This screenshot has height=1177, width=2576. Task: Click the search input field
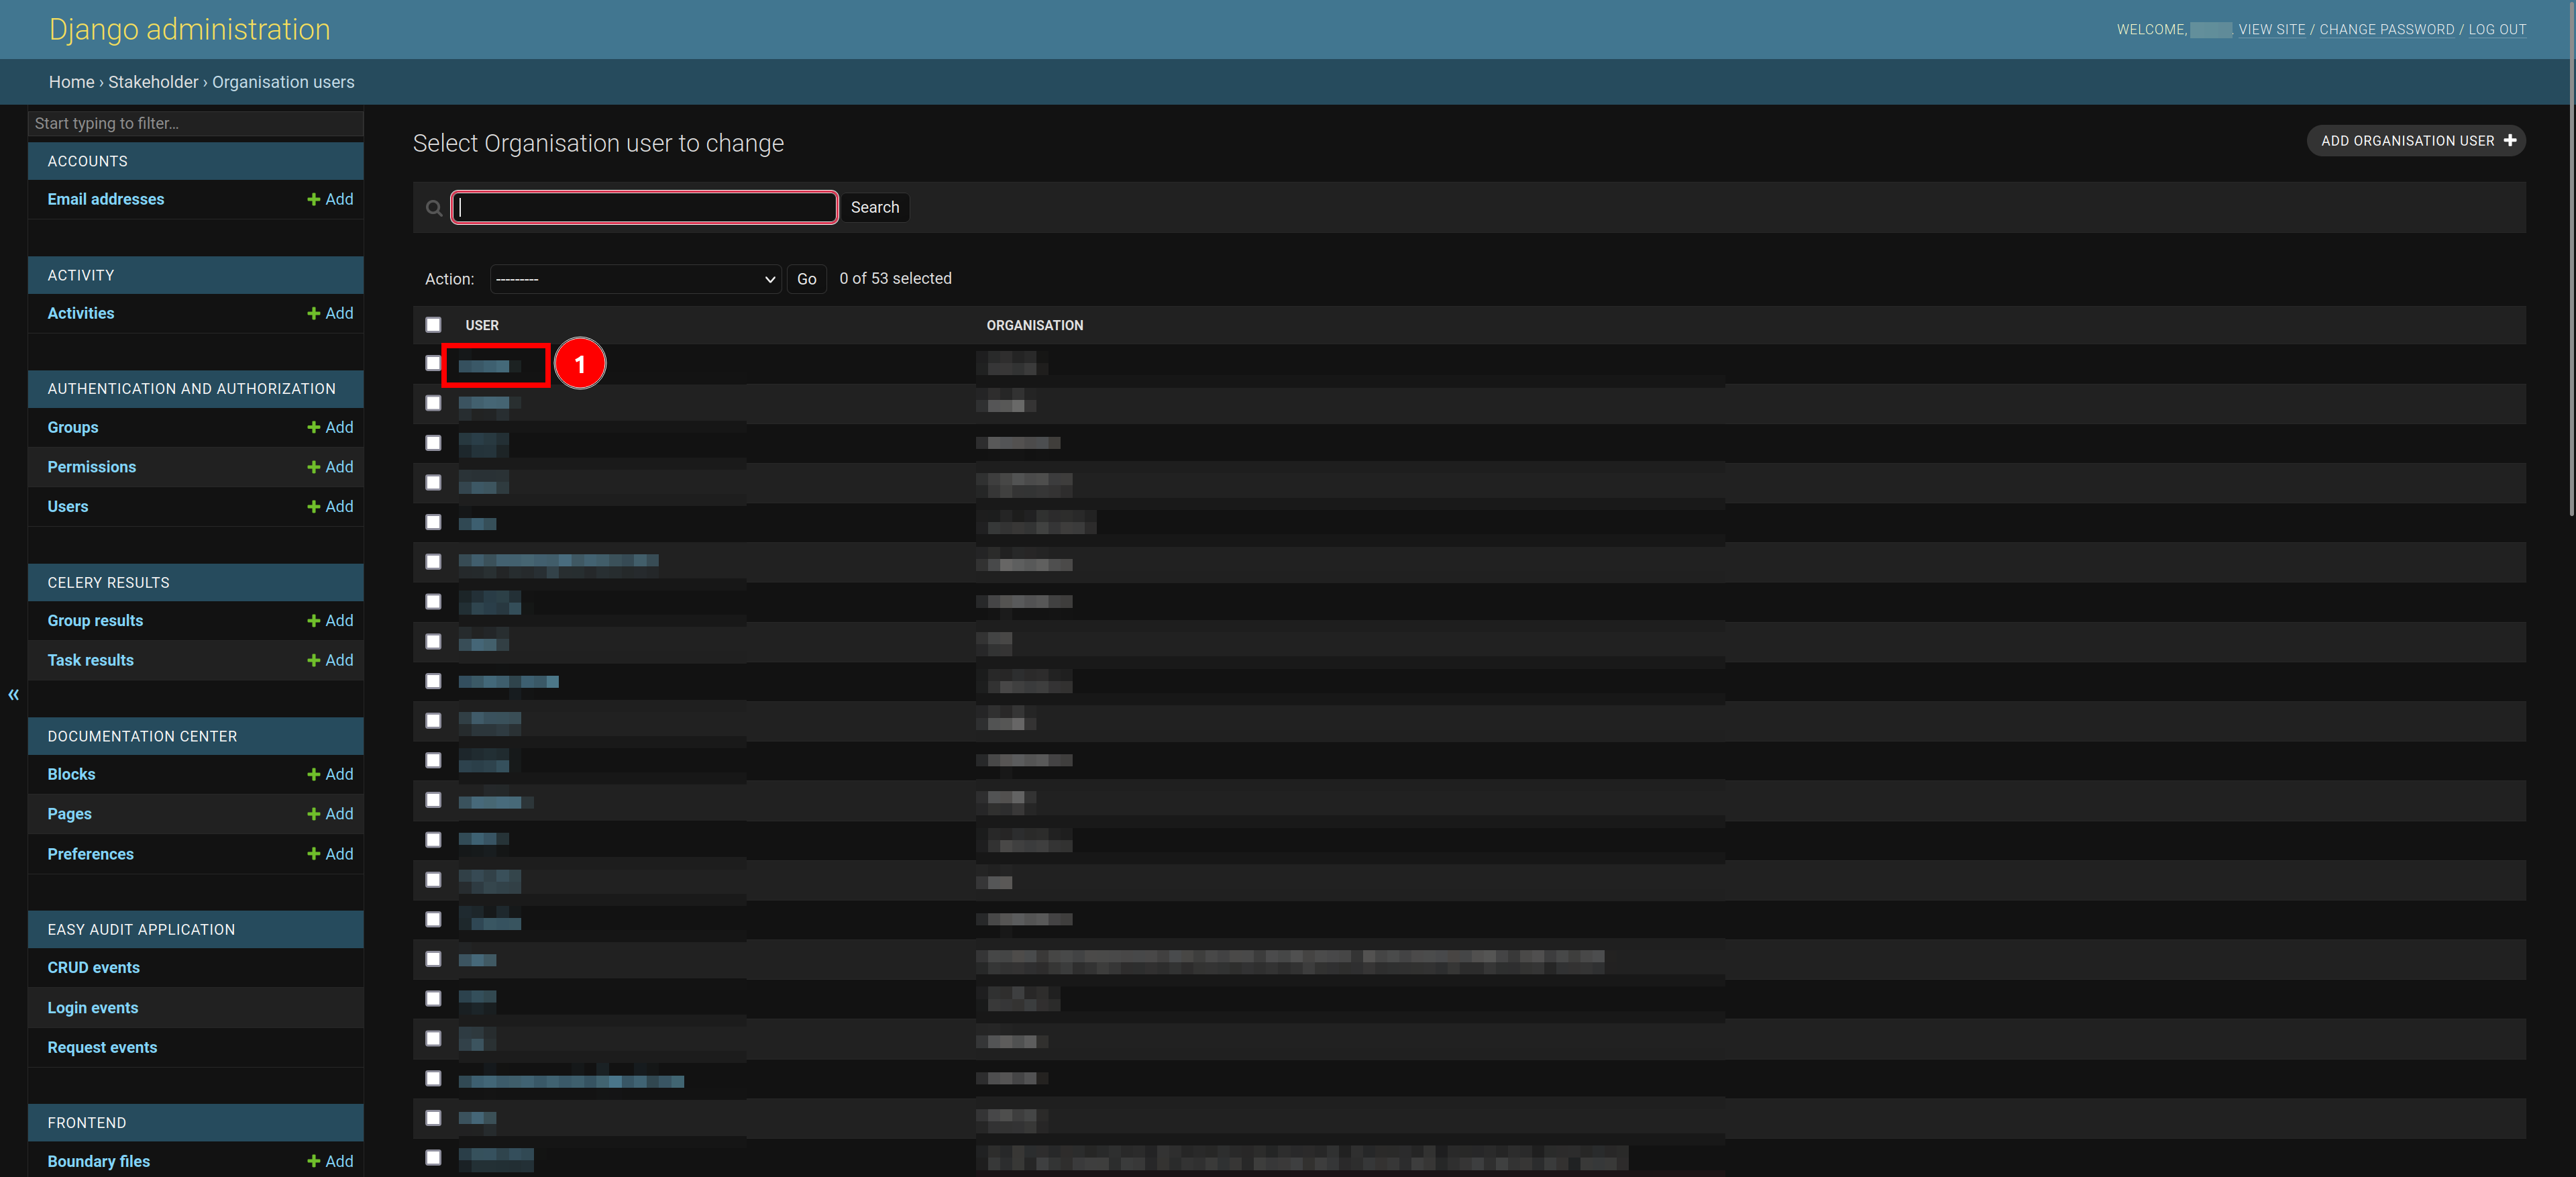tap(644, 205)
